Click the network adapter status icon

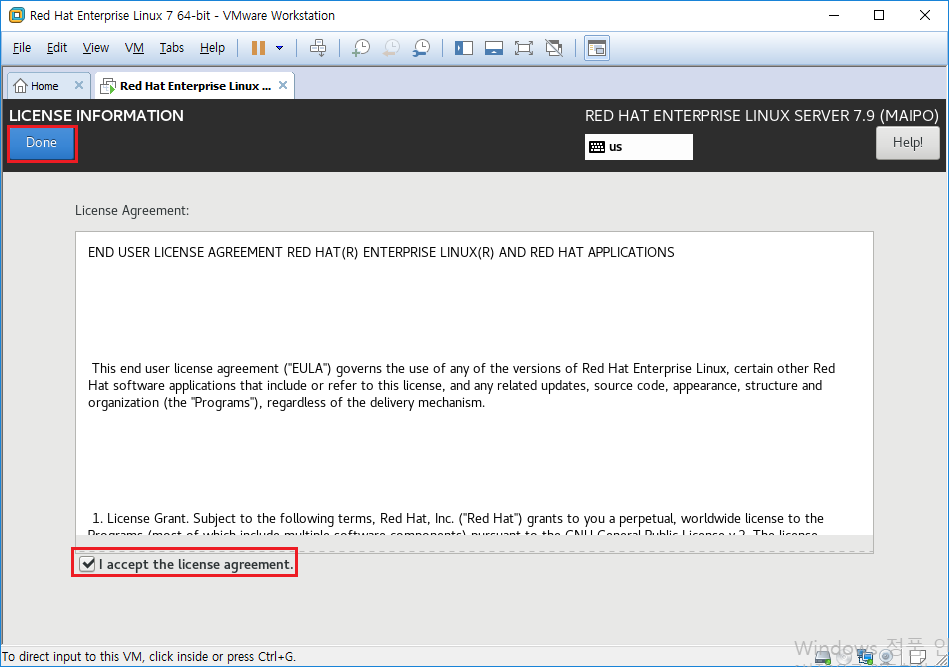pos(865,656)
